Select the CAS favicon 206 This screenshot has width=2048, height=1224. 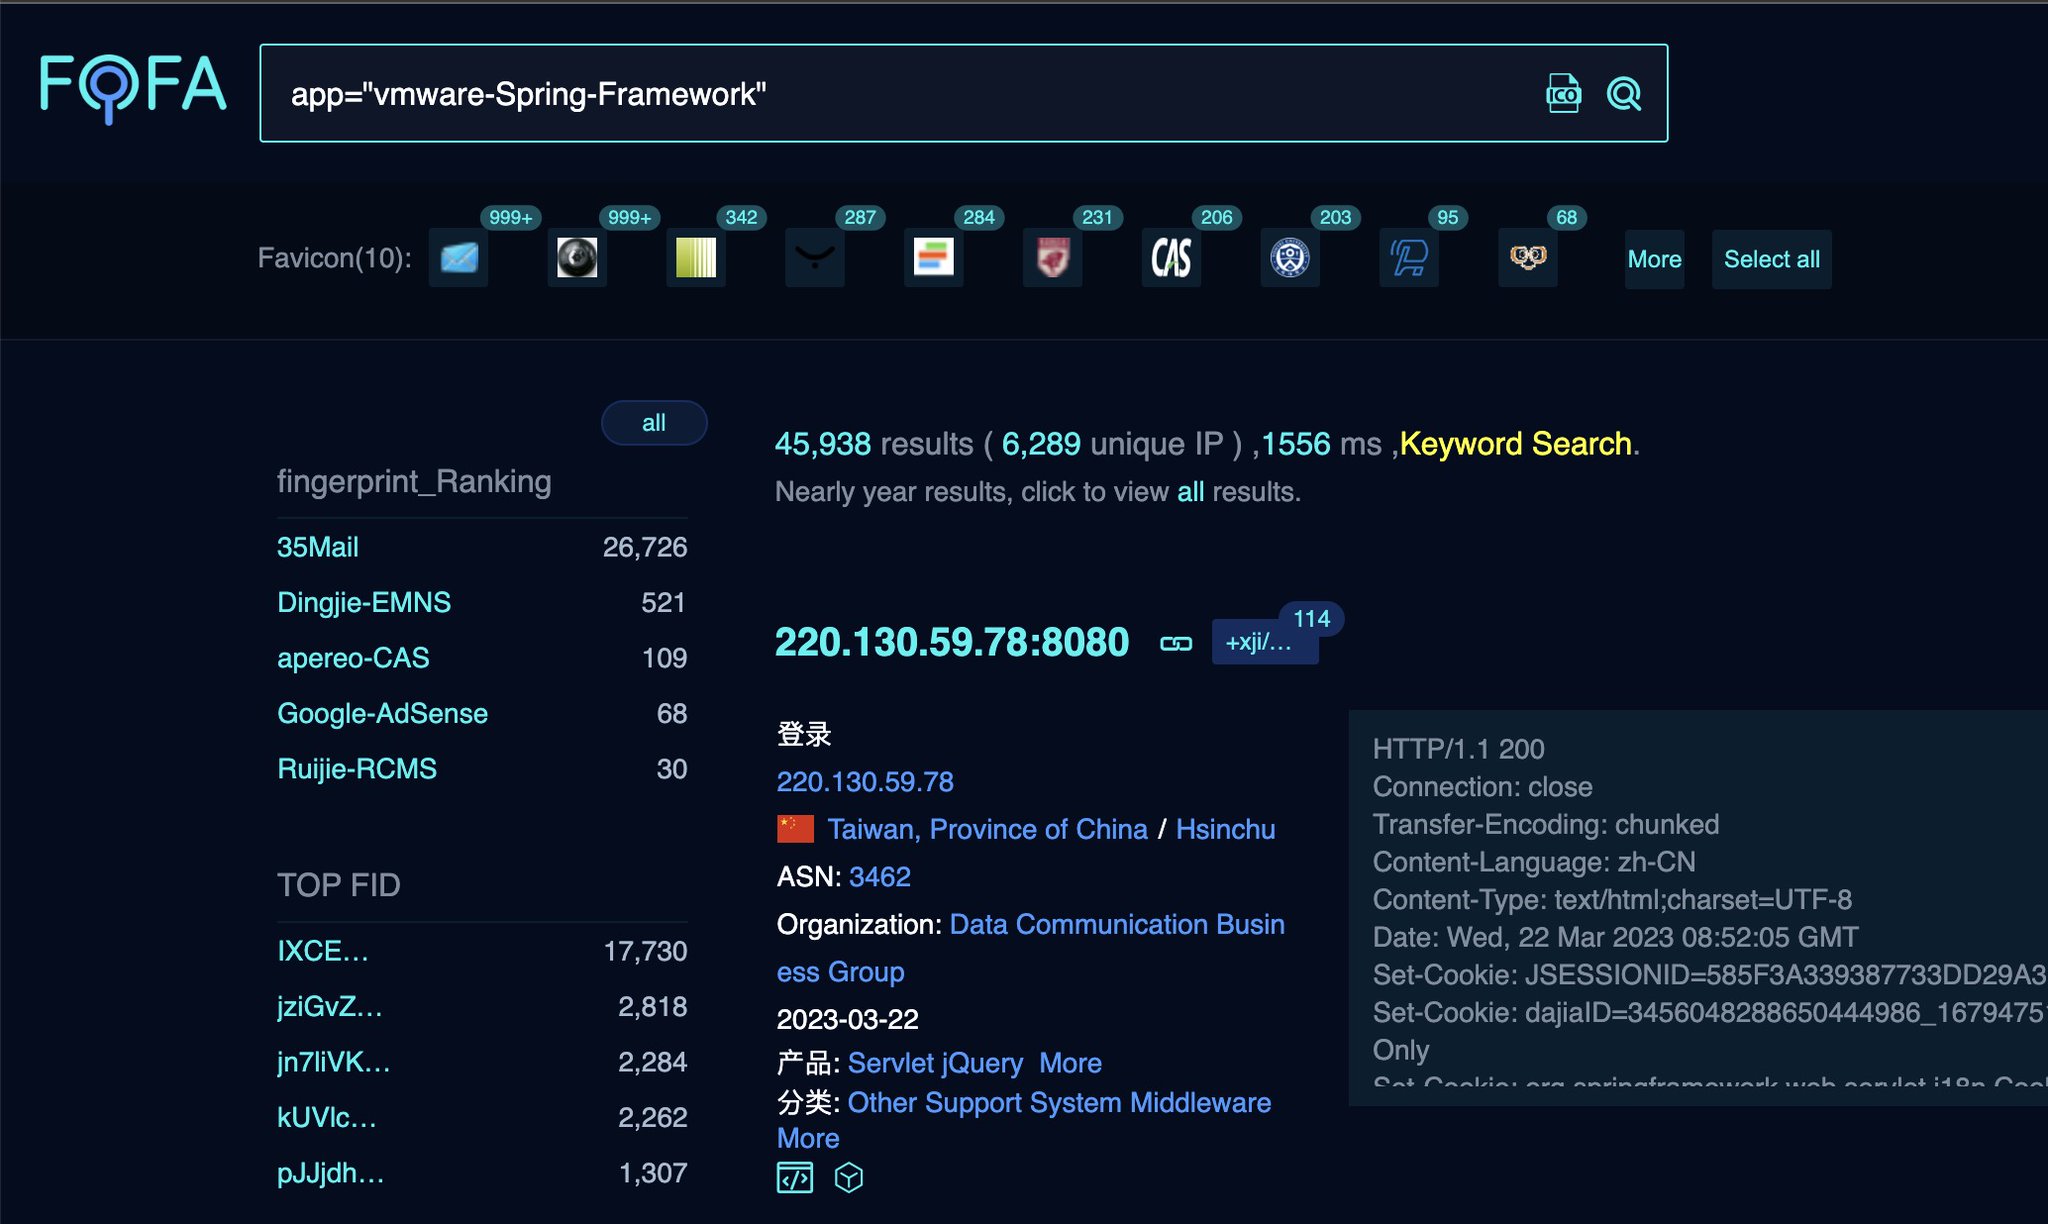pyautogui.click(x=1171, y=258)
